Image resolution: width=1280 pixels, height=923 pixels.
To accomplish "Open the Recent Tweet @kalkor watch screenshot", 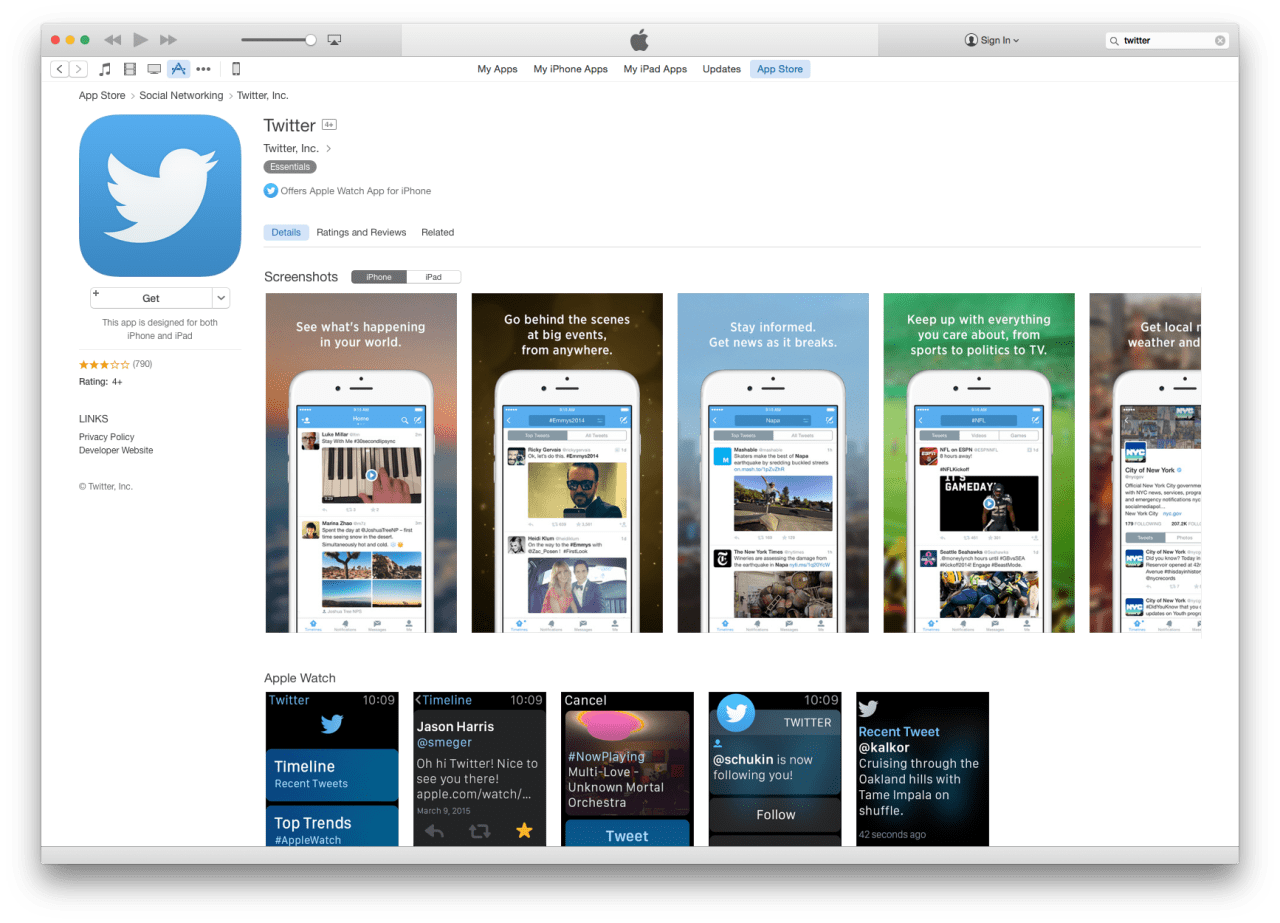I will [x=923, y=769].
